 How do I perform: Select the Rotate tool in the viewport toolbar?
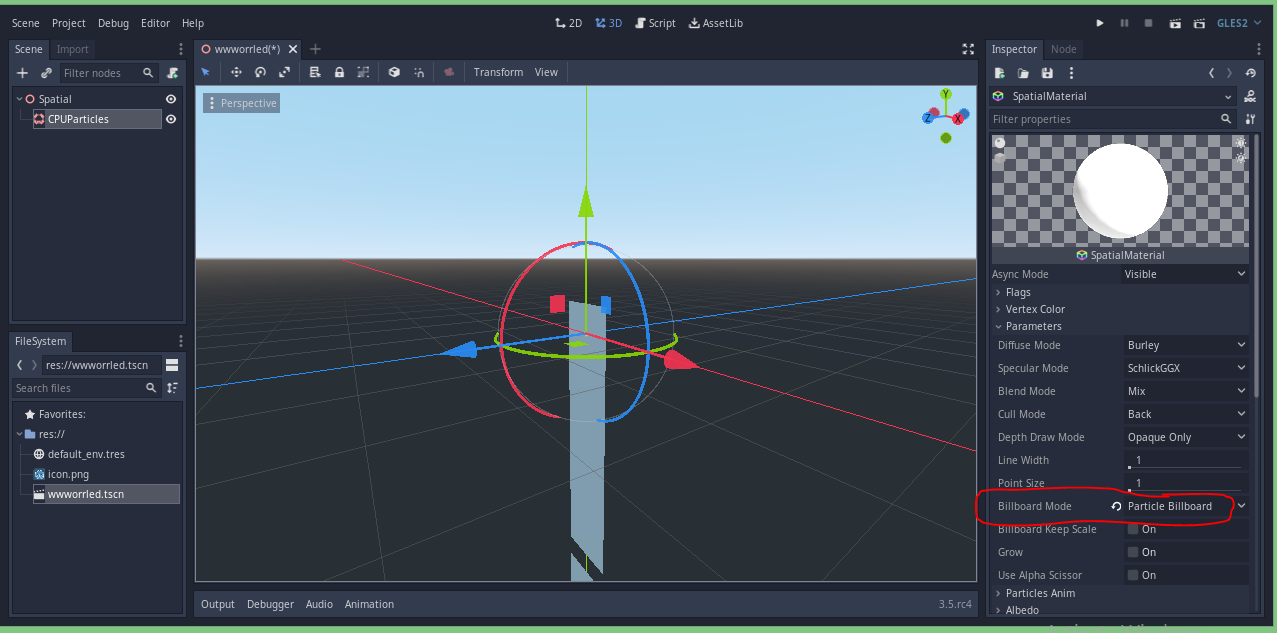(260, 72)
